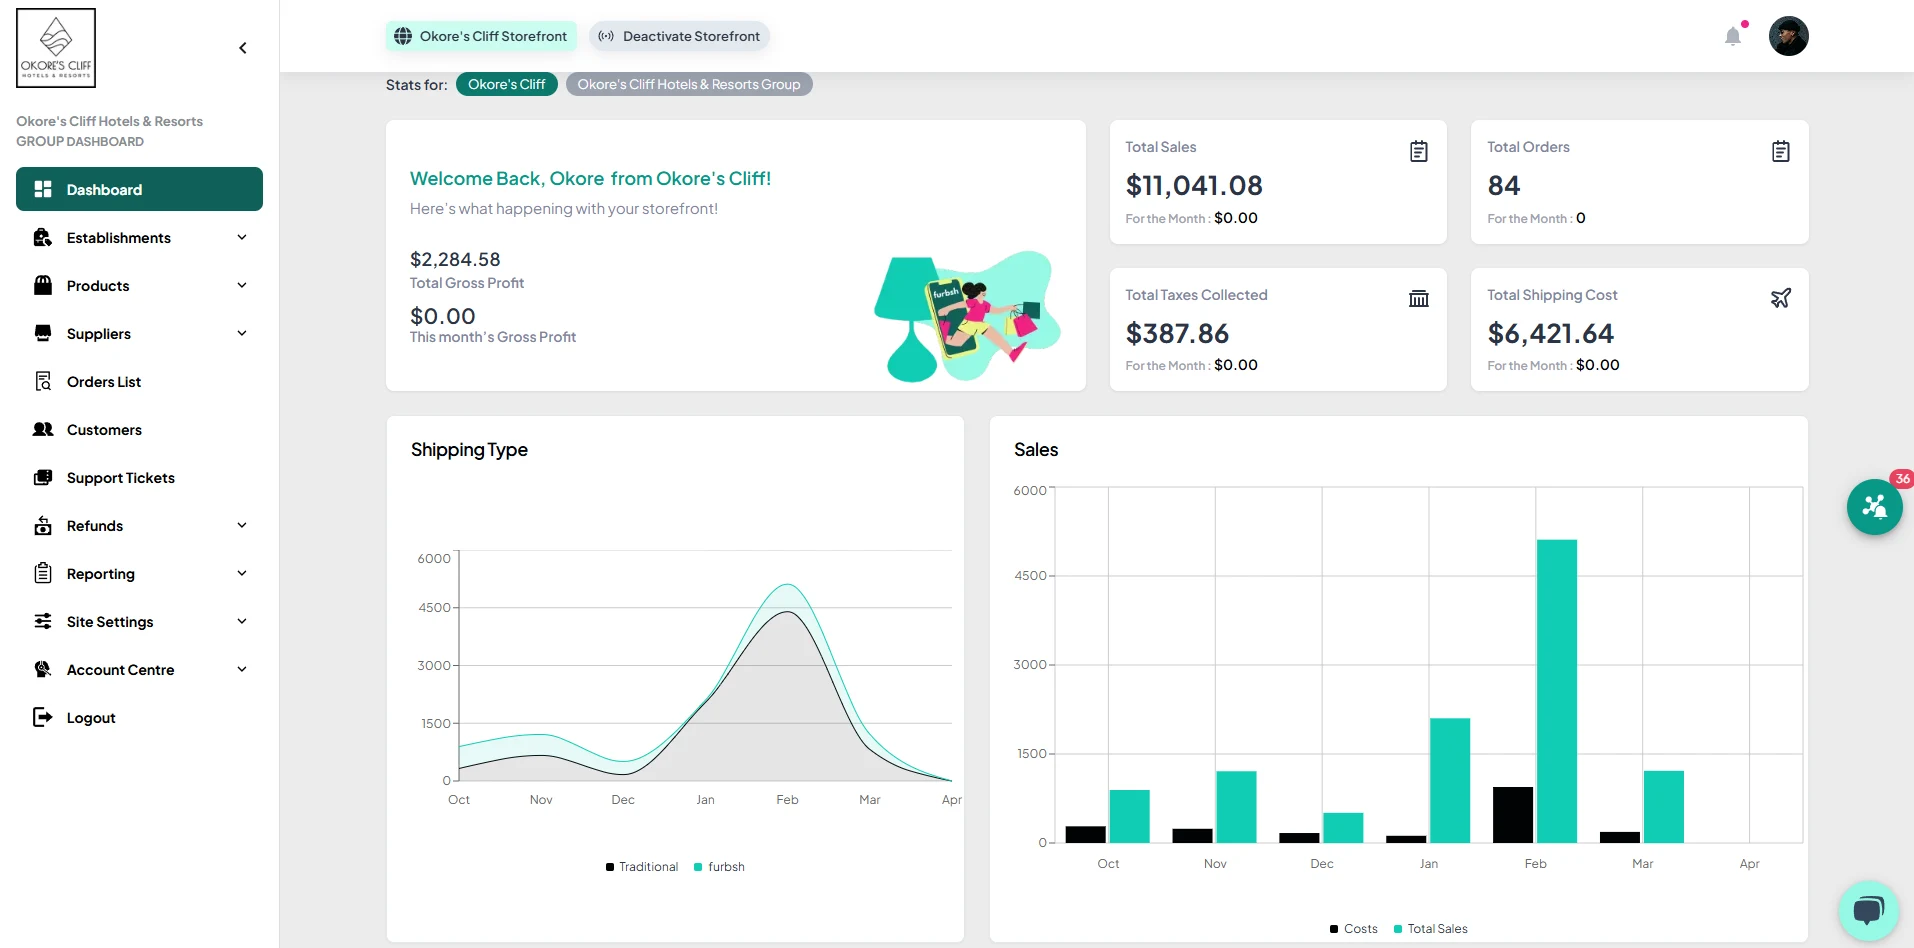
Task: Expand the Products submenu
Action: coord(139,286)
